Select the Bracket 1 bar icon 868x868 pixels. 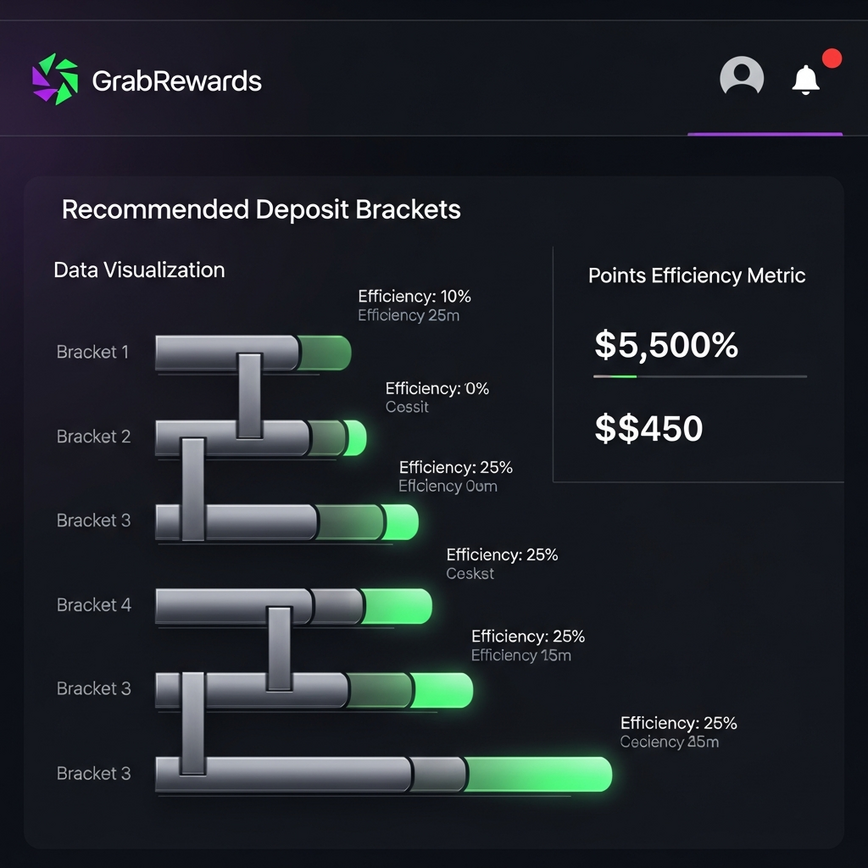[x=250, y=352]
